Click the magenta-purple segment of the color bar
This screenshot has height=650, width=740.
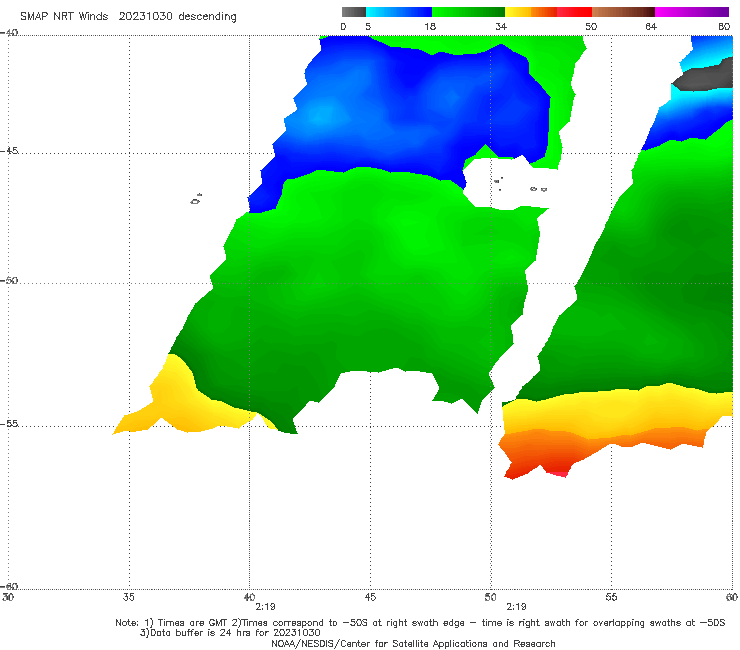[692, 12]
